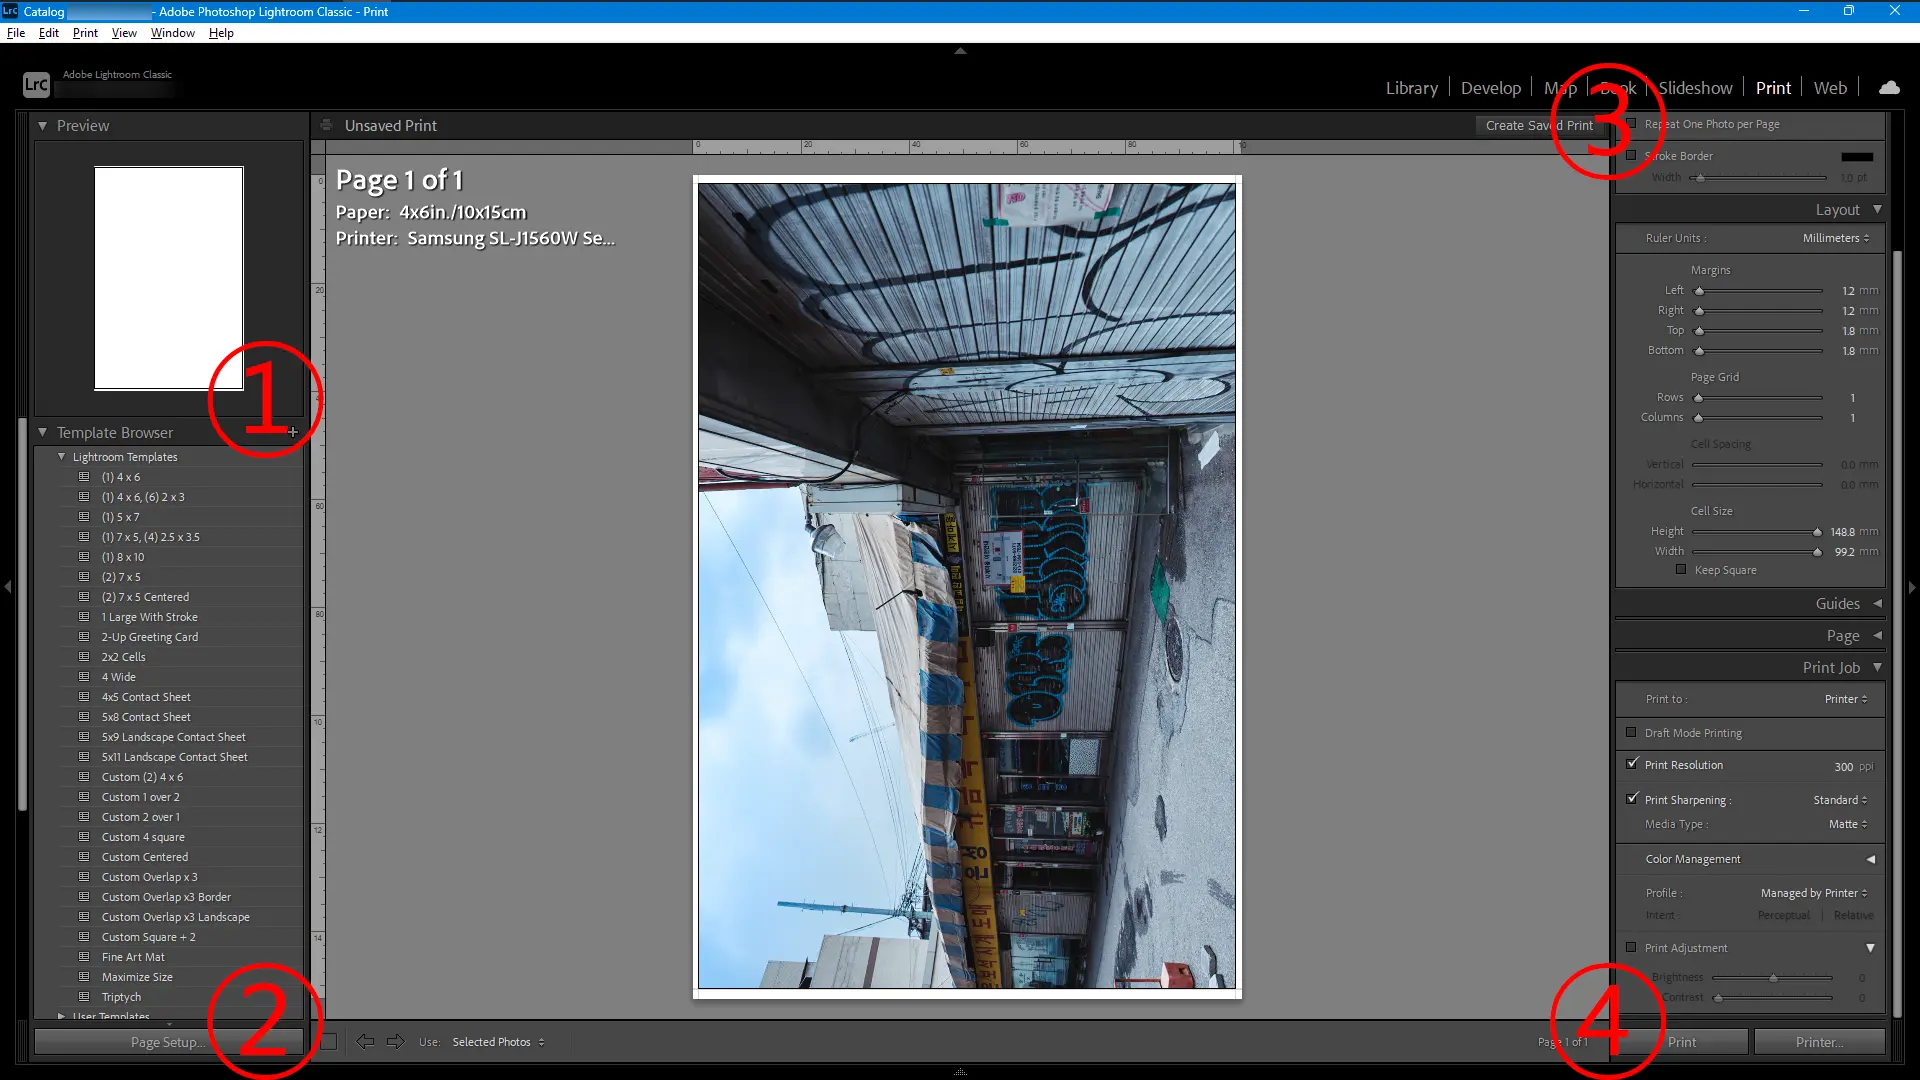Open Ruler Units Millimeters dropdown

coord(1835,238)
